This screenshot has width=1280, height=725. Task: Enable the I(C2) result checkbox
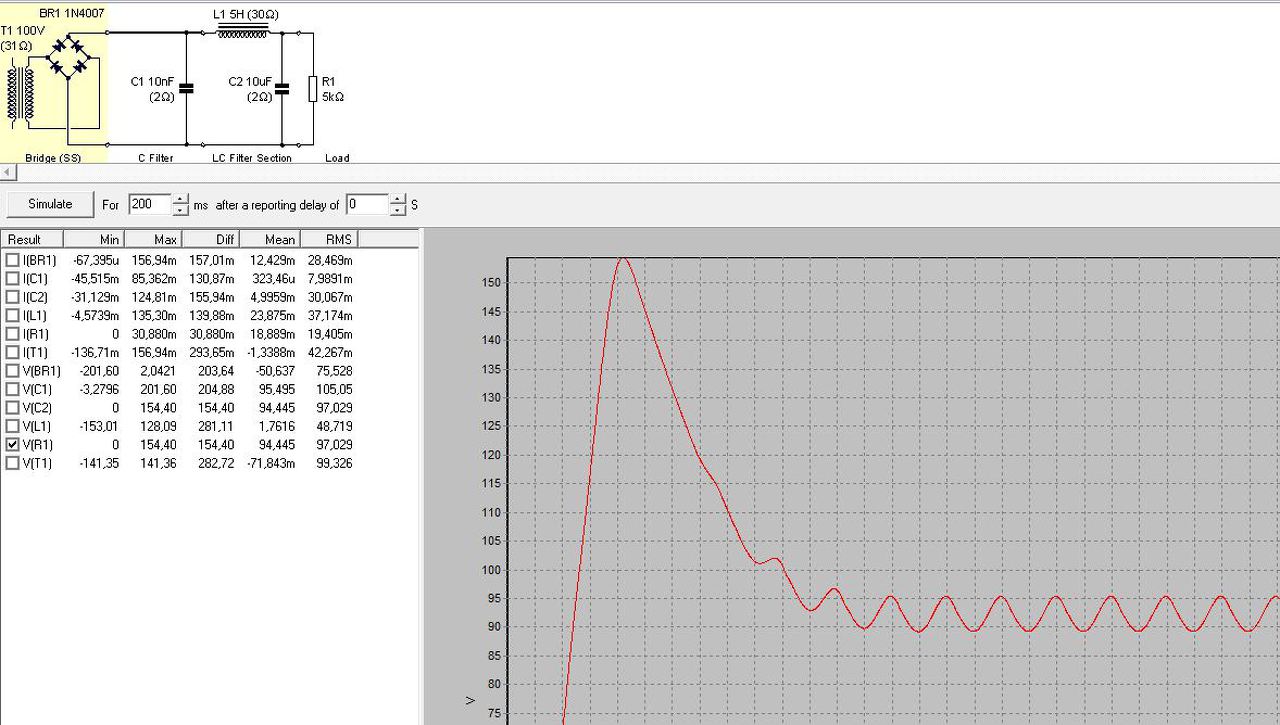click(x=13, y=297)
